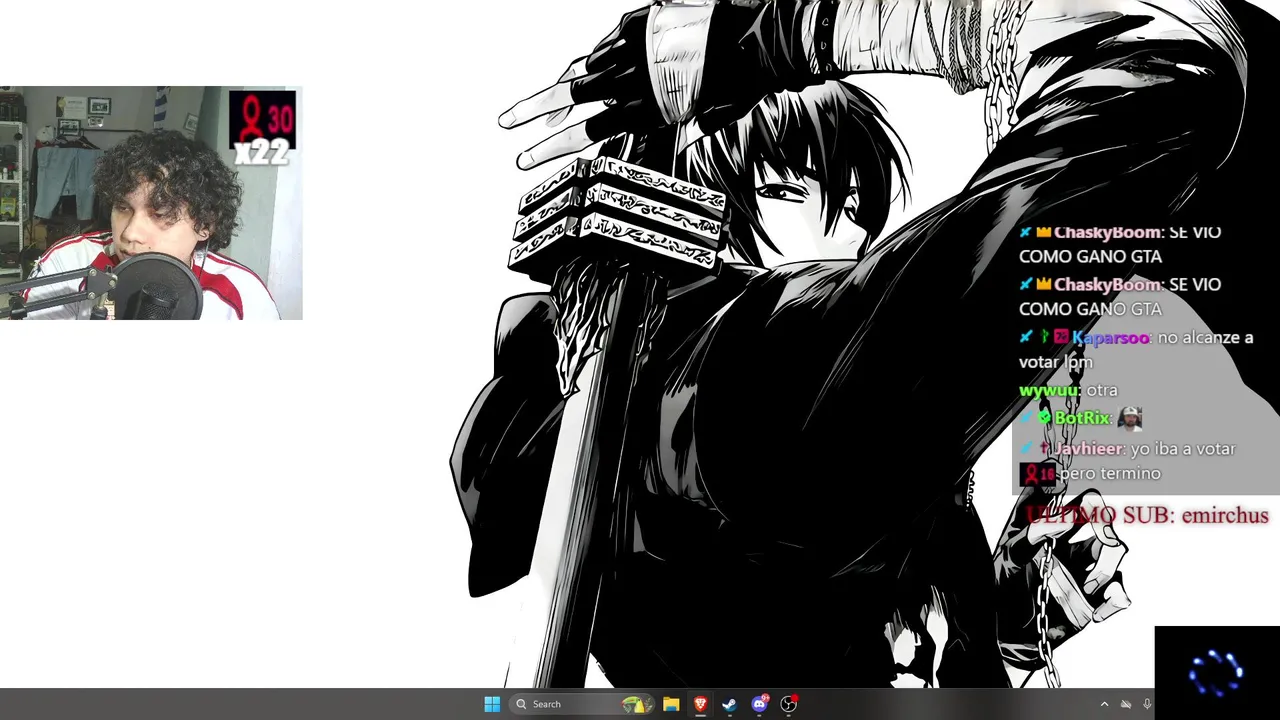Open Discord from the taskbar
Screen dimensions: 1280x720
point(759,704)
